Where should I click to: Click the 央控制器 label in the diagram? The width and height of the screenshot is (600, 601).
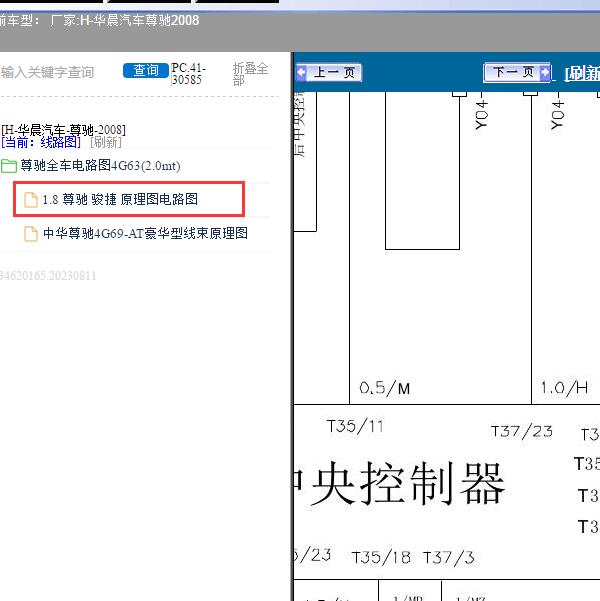coord(408,483)
